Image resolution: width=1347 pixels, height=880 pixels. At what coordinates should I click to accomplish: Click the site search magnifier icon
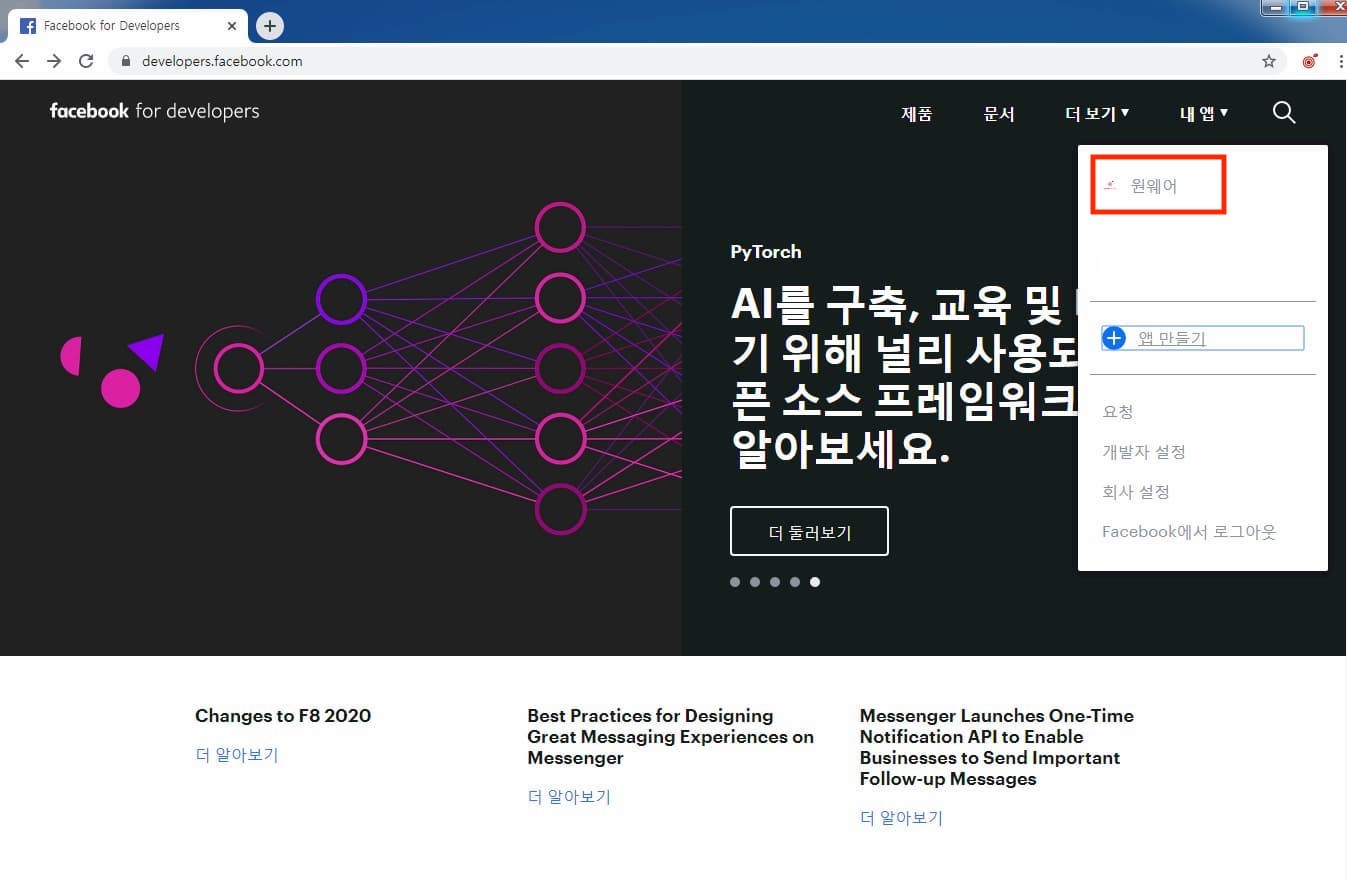click(1284, 113)
